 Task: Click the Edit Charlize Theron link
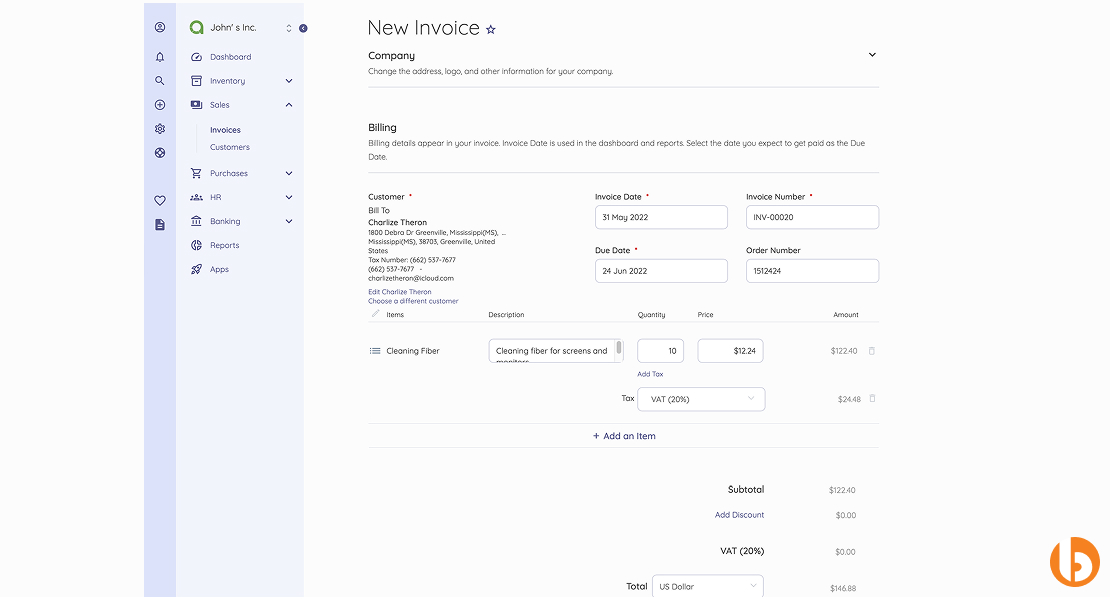399,291
